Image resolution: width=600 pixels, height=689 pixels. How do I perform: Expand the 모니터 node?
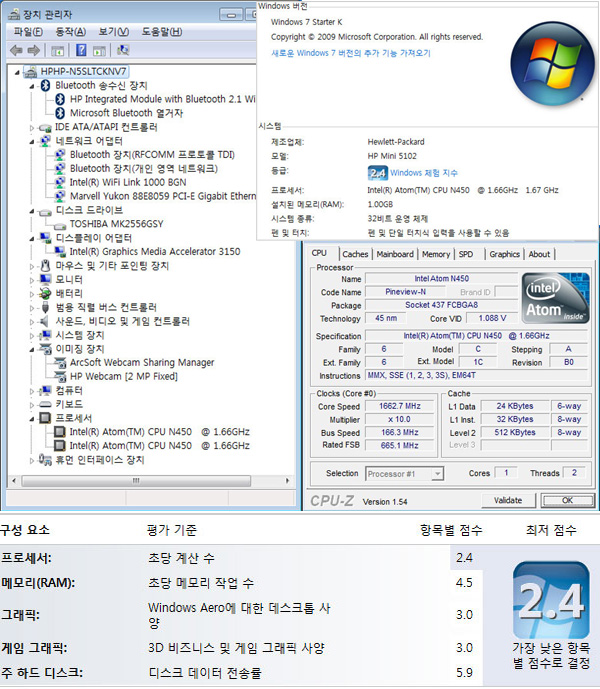[32, 280]
